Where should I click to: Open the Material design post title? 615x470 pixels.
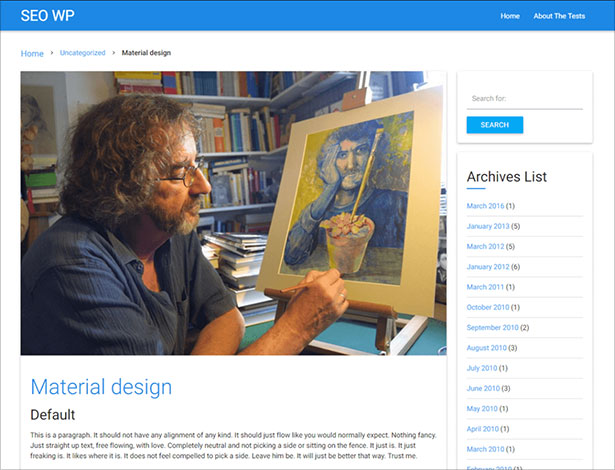(x=101, y=386)
